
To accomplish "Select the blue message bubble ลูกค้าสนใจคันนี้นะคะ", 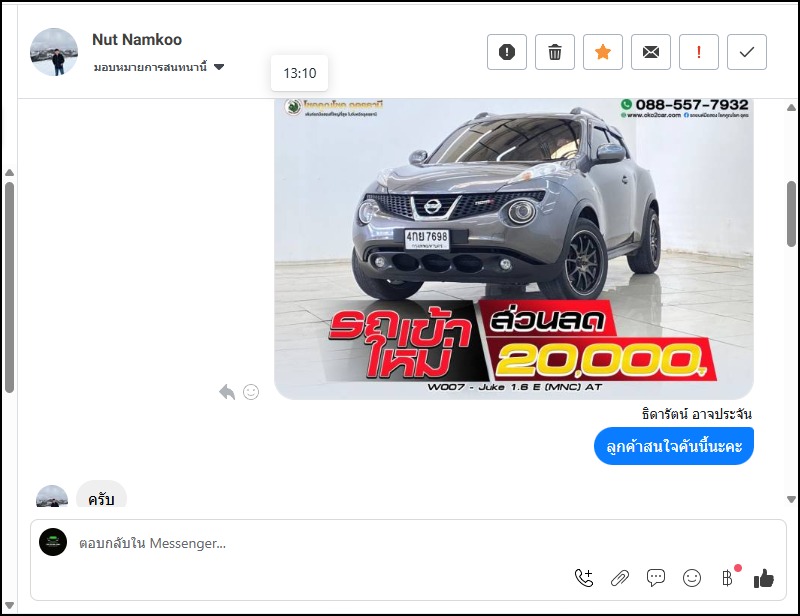I will coord(673,446).
